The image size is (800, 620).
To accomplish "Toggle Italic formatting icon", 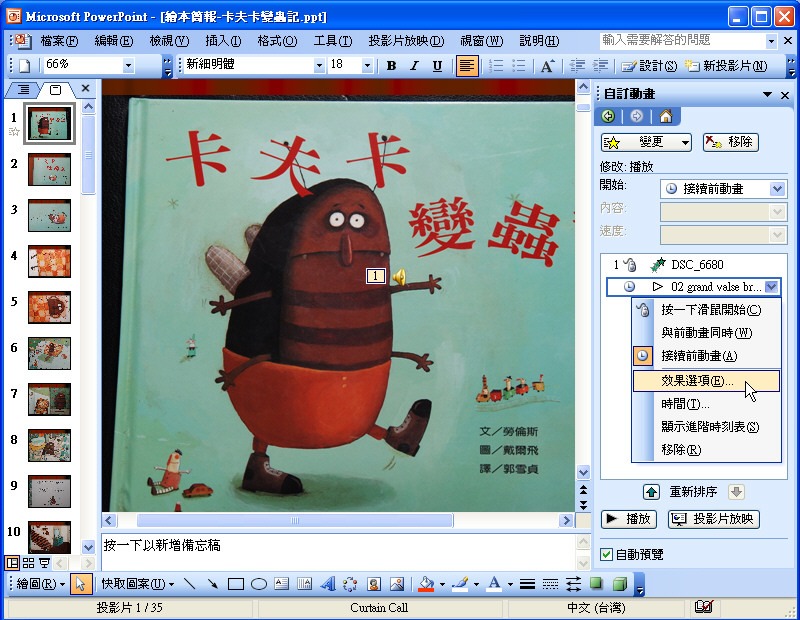I will (414, 65).
